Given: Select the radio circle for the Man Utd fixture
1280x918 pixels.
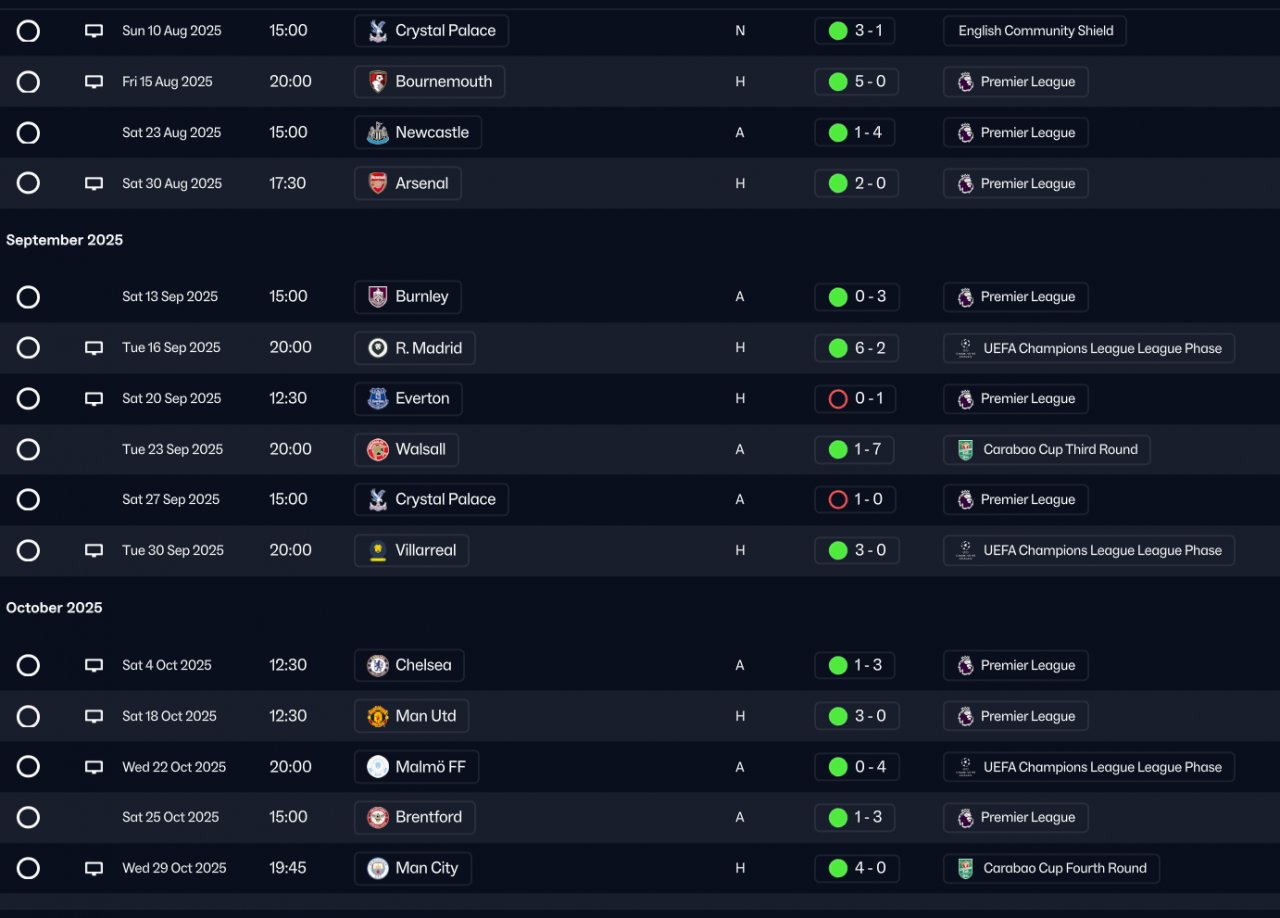Looking at the screenshot, I should [28, 717].
